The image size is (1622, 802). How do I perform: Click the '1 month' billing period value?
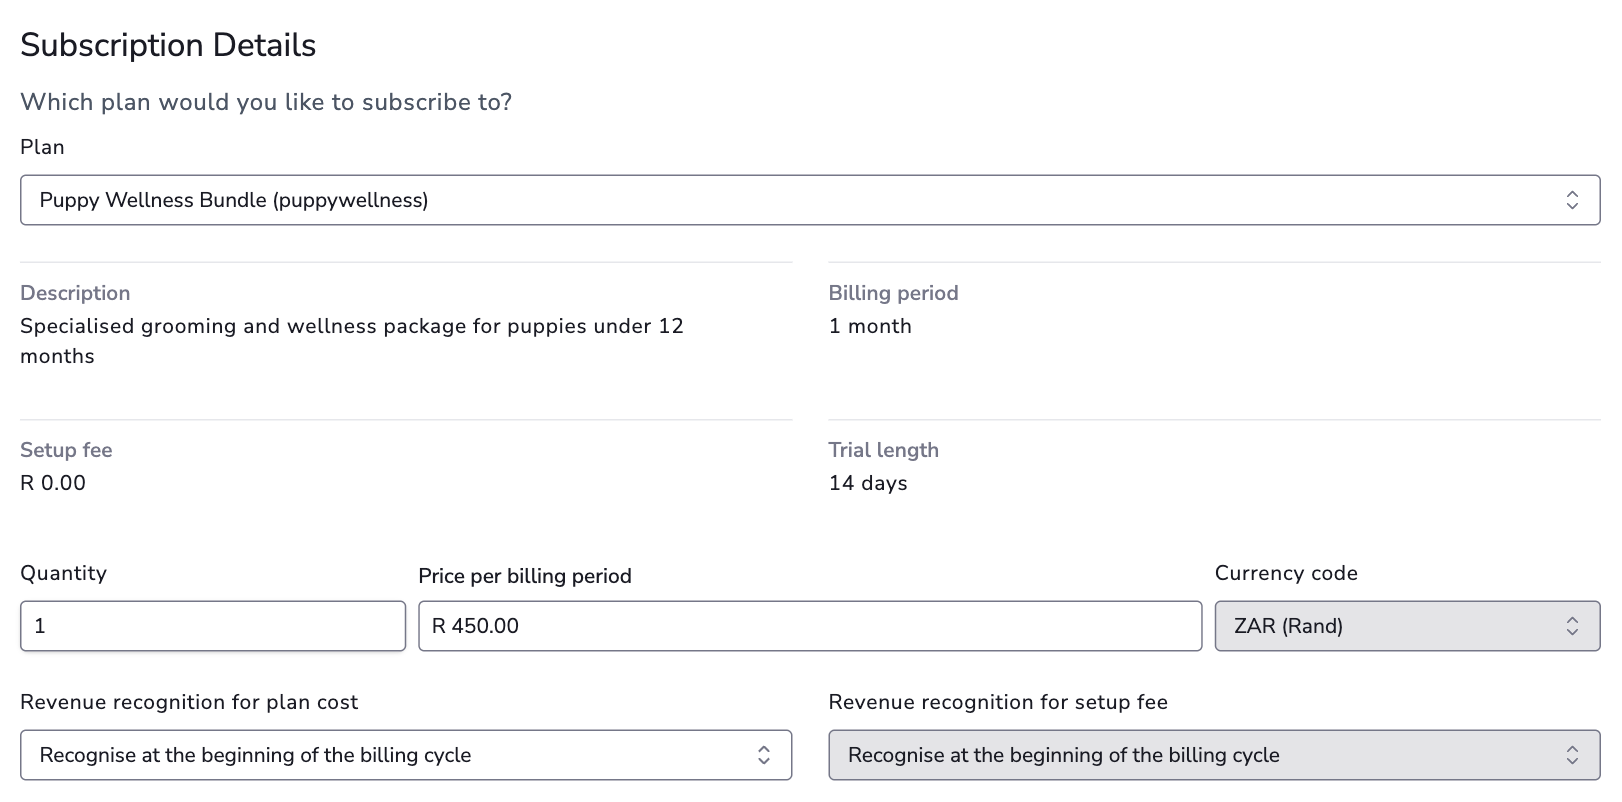pos(870,326)
